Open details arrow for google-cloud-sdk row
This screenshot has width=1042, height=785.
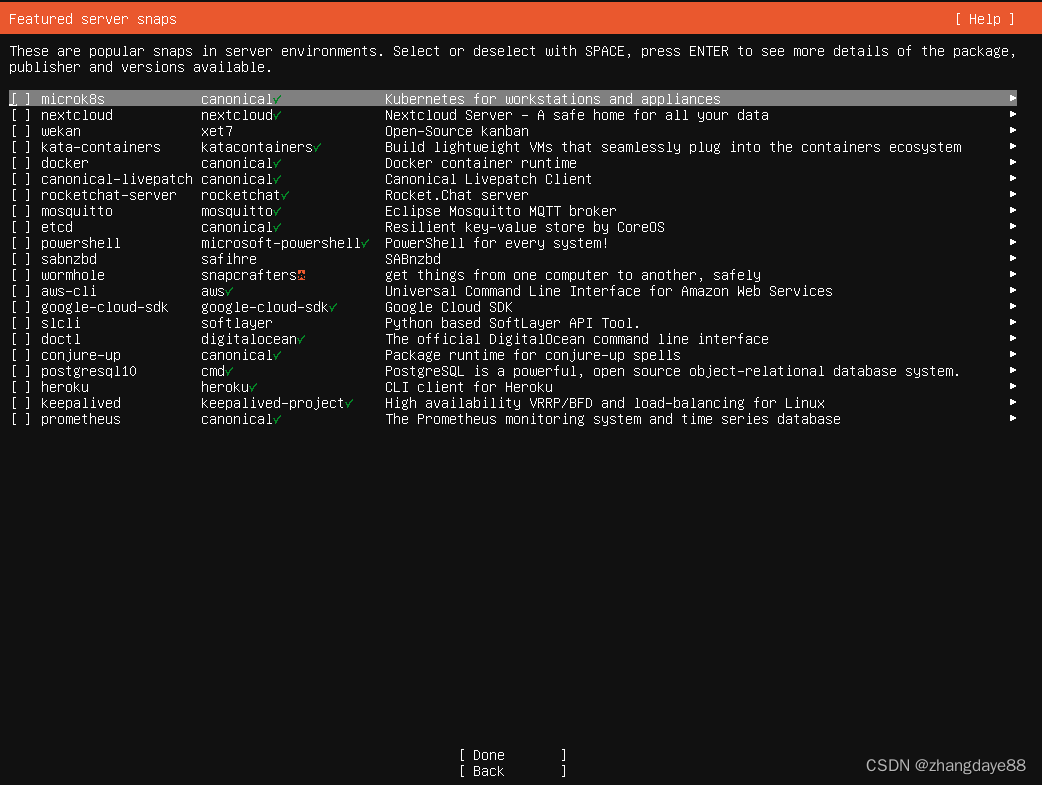tap(1013, 306)
